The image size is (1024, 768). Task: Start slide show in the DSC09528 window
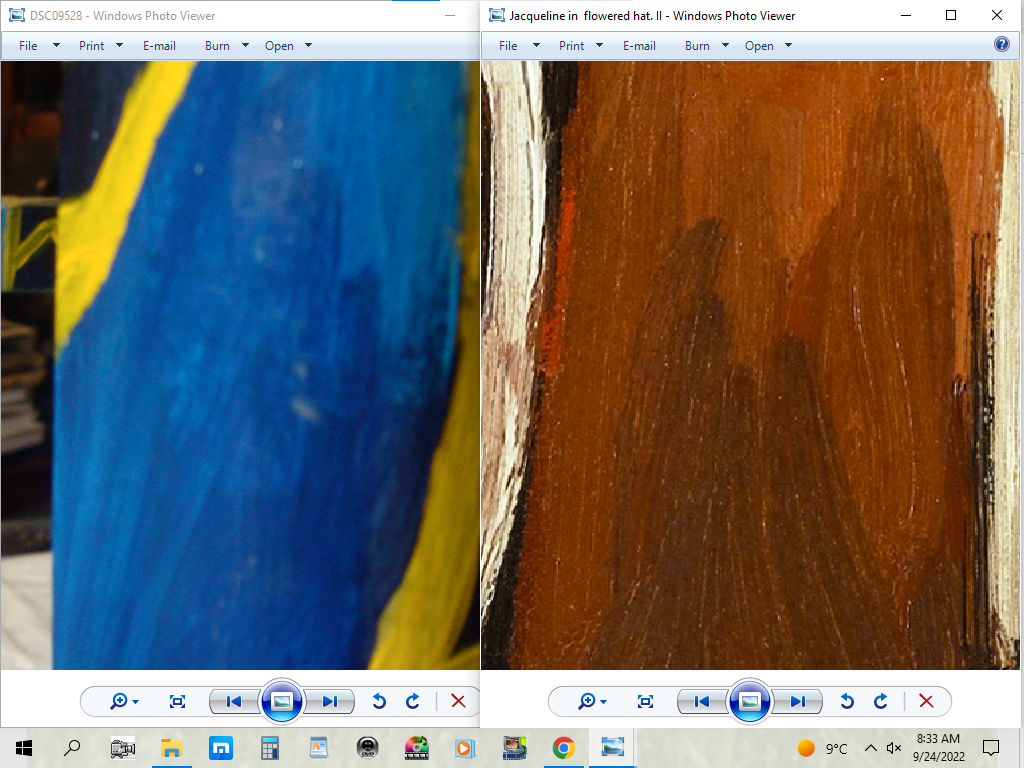click(281, 701)
